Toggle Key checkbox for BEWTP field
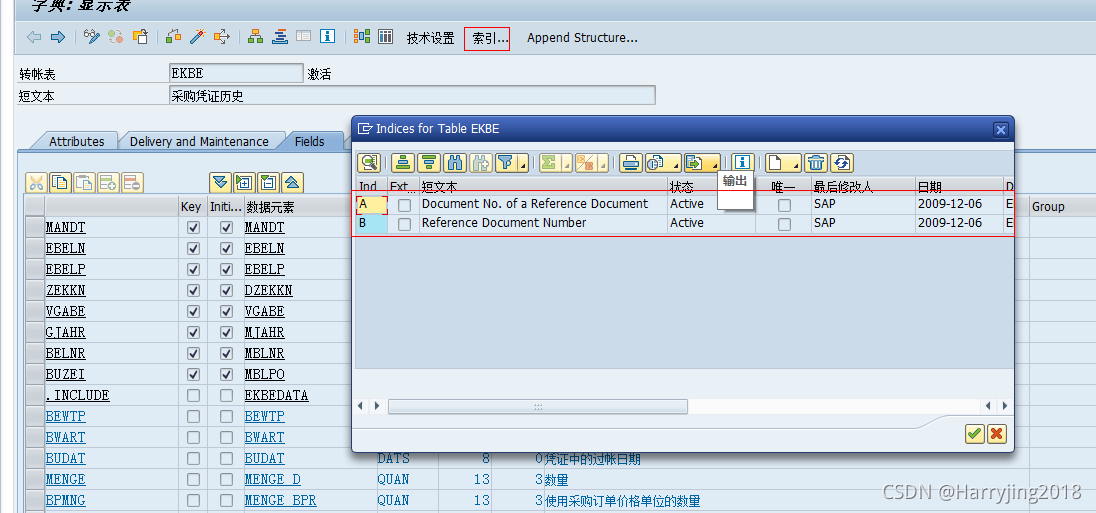This screenshot has width=1096, height=513. point(194,417)
